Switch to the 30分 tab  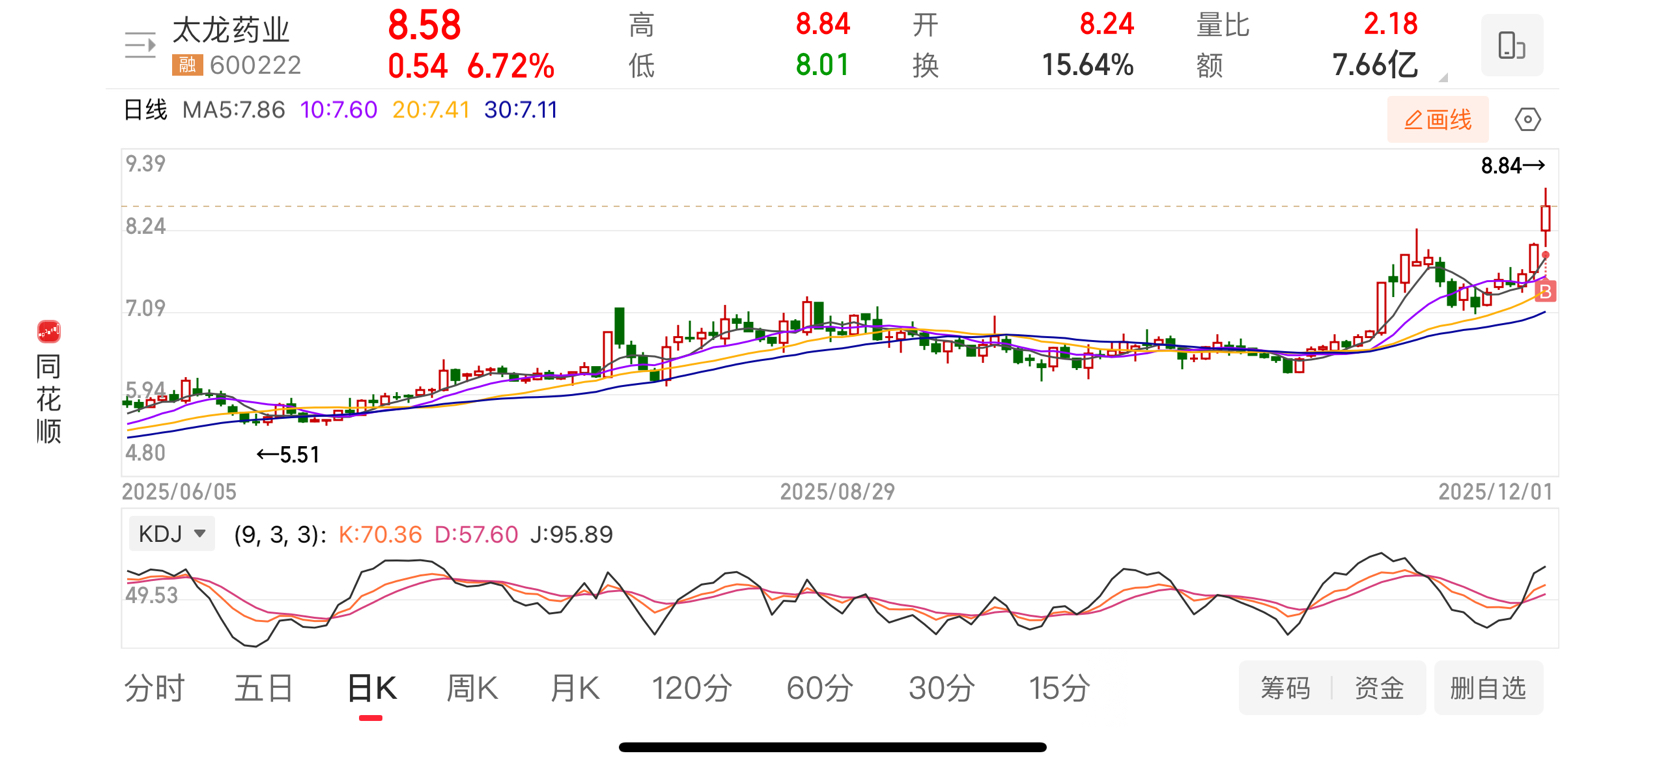pyautogui.click(x=942, y=688)
